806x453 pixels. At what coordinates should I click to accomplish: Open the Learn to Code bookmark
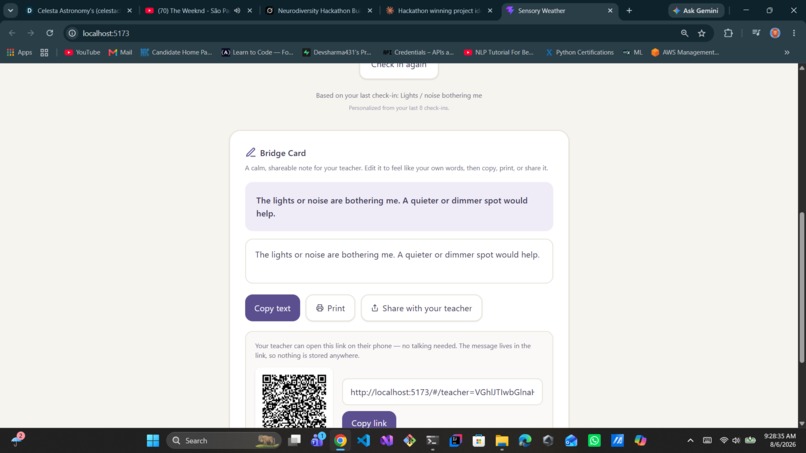(257, 52)
